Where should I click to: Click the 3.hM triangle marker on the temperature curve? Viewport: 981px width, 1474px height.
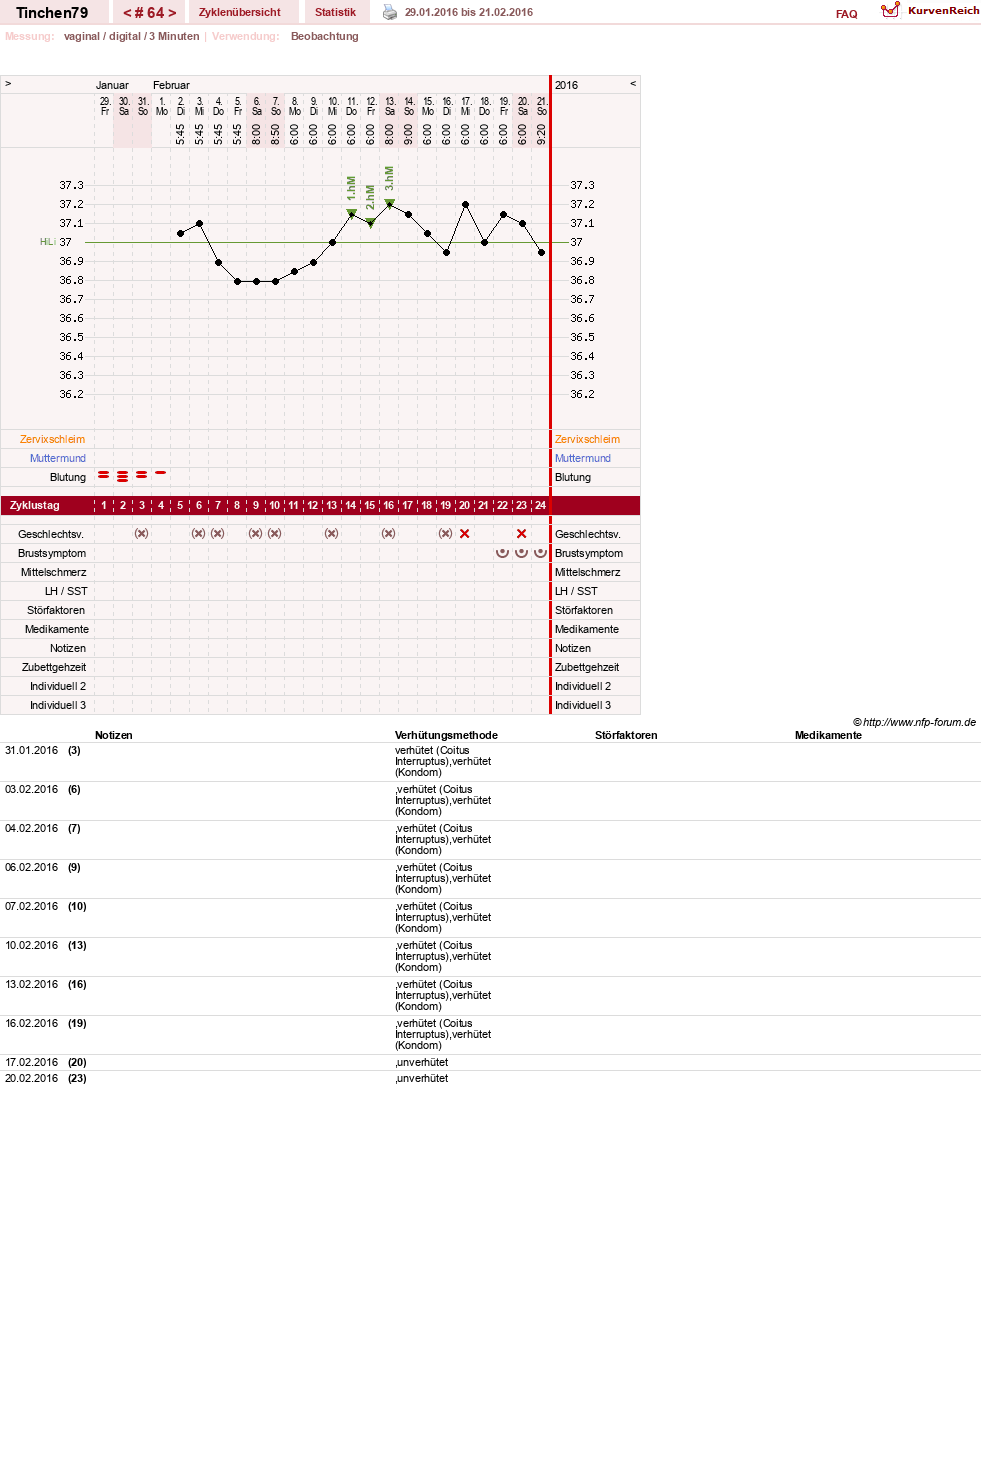390,204
